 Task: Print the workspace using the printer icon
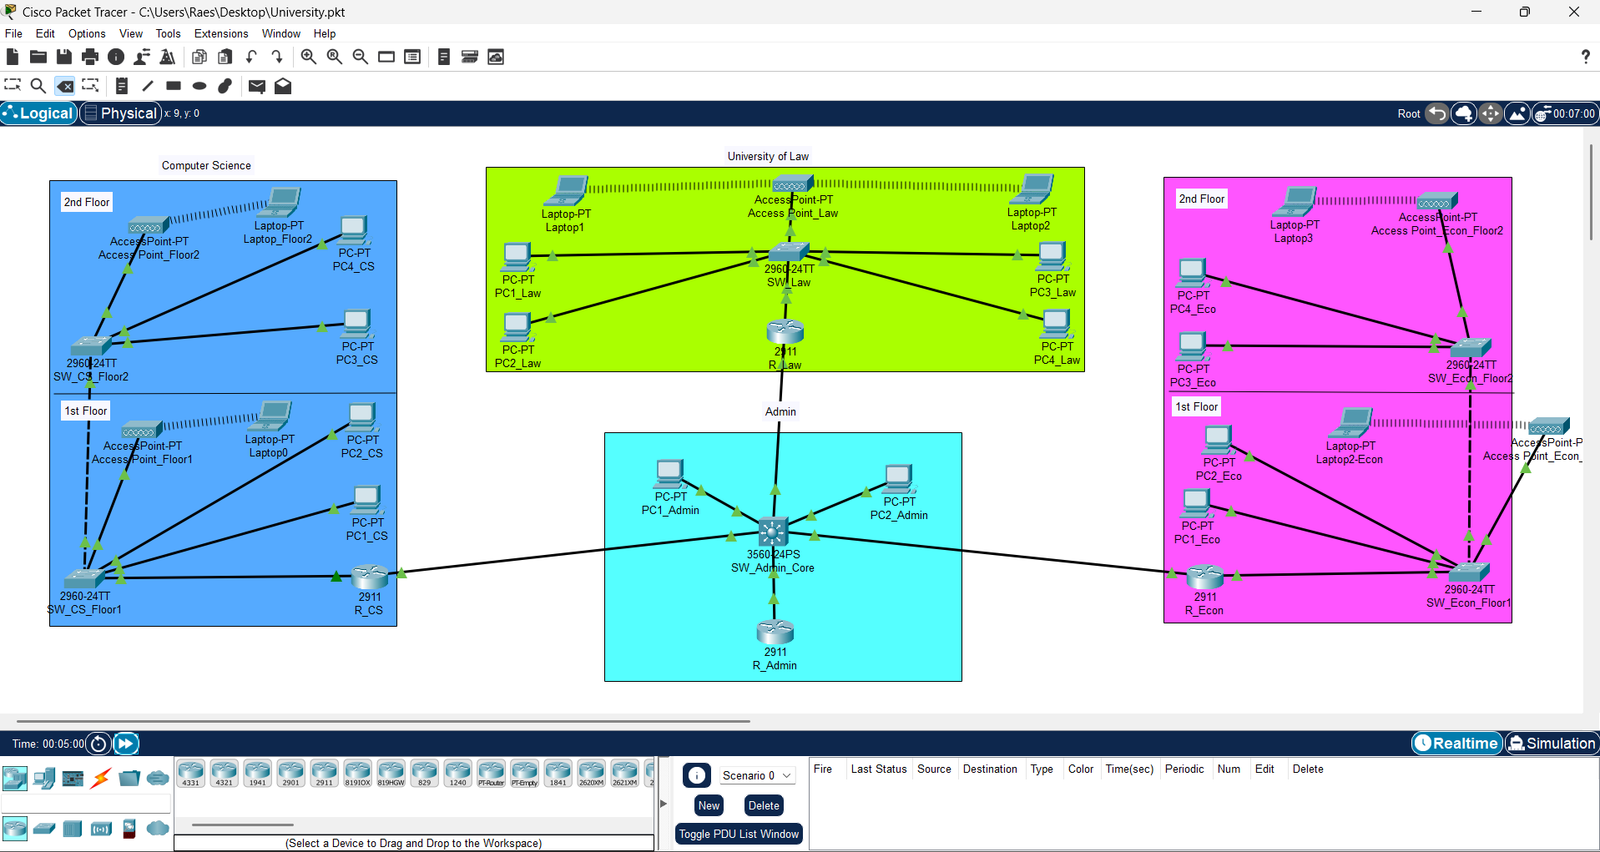point(90,57)
